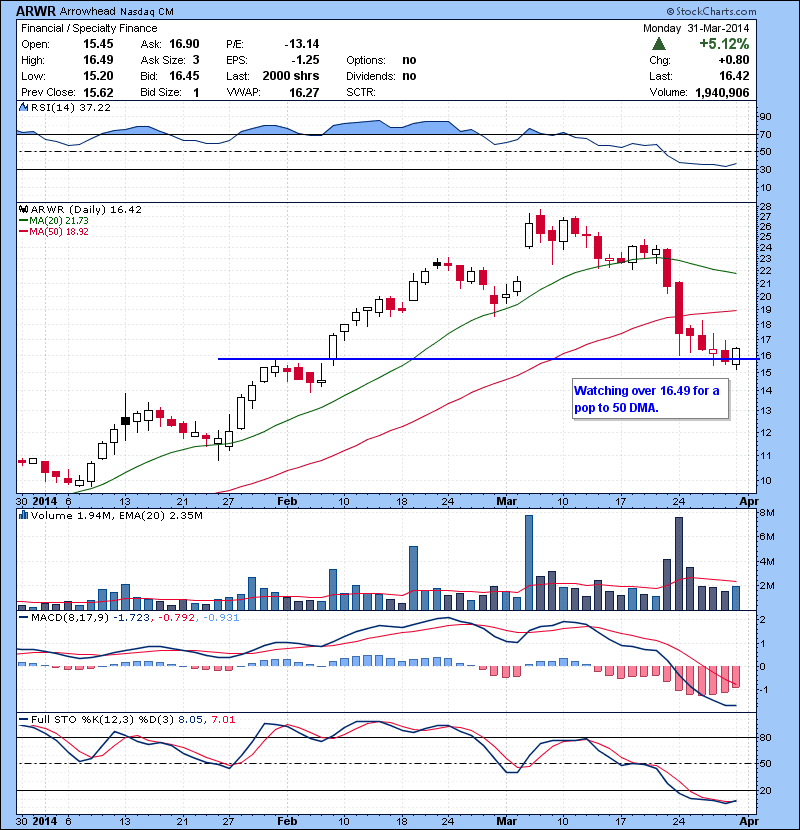Click the '90' RSI axis label
Viewport: 800px width, 830px height.
(x=766, y=116)
